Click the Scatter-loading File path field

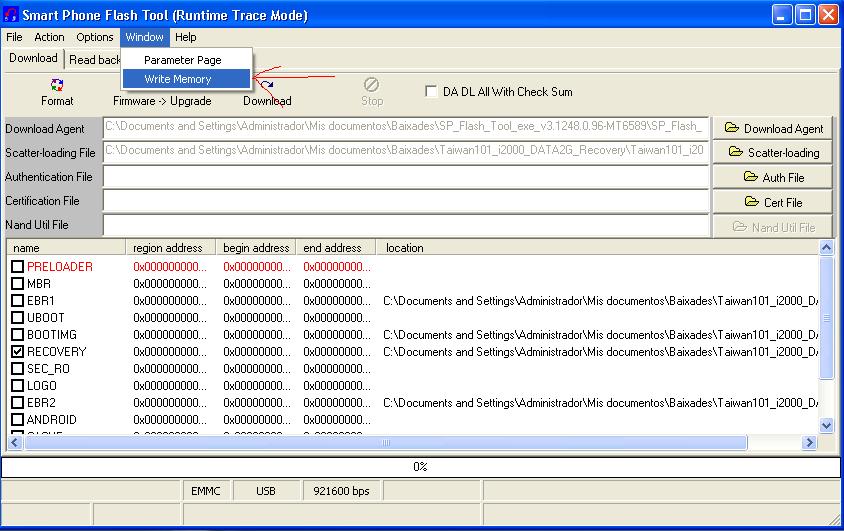(406, 152)
